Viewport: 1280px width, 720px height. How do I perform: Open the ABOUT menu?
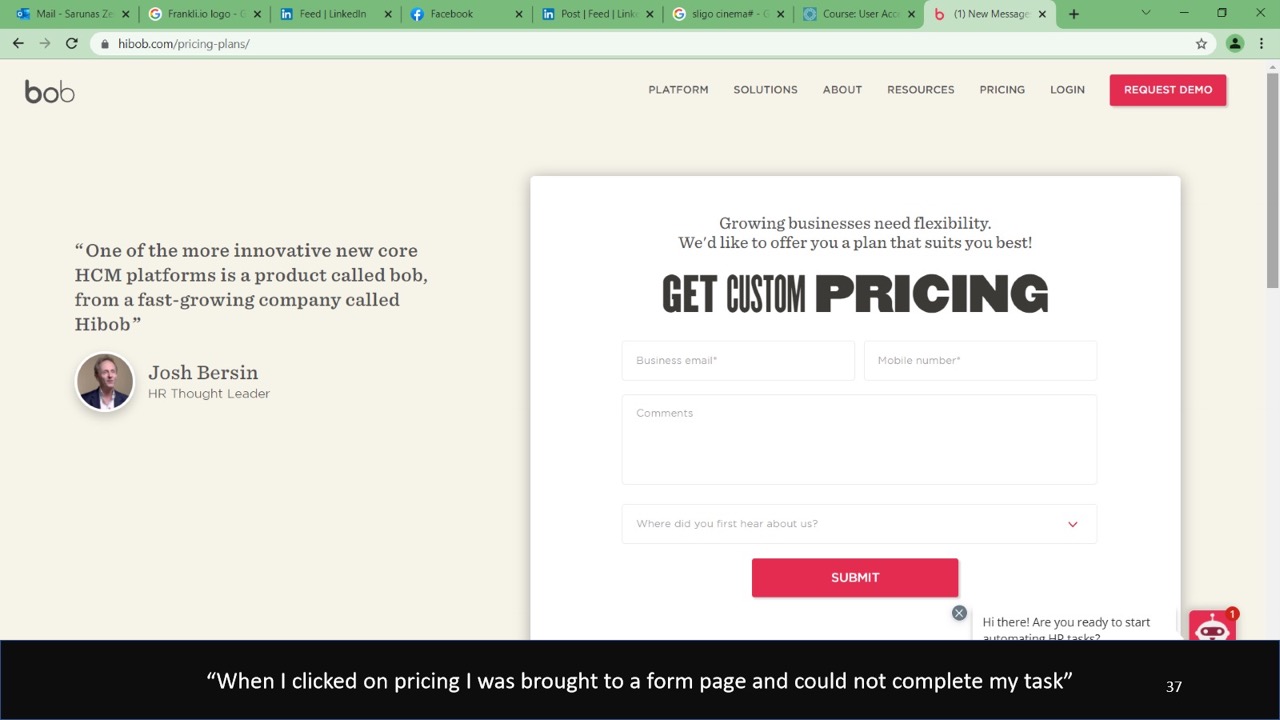point(842,90)
